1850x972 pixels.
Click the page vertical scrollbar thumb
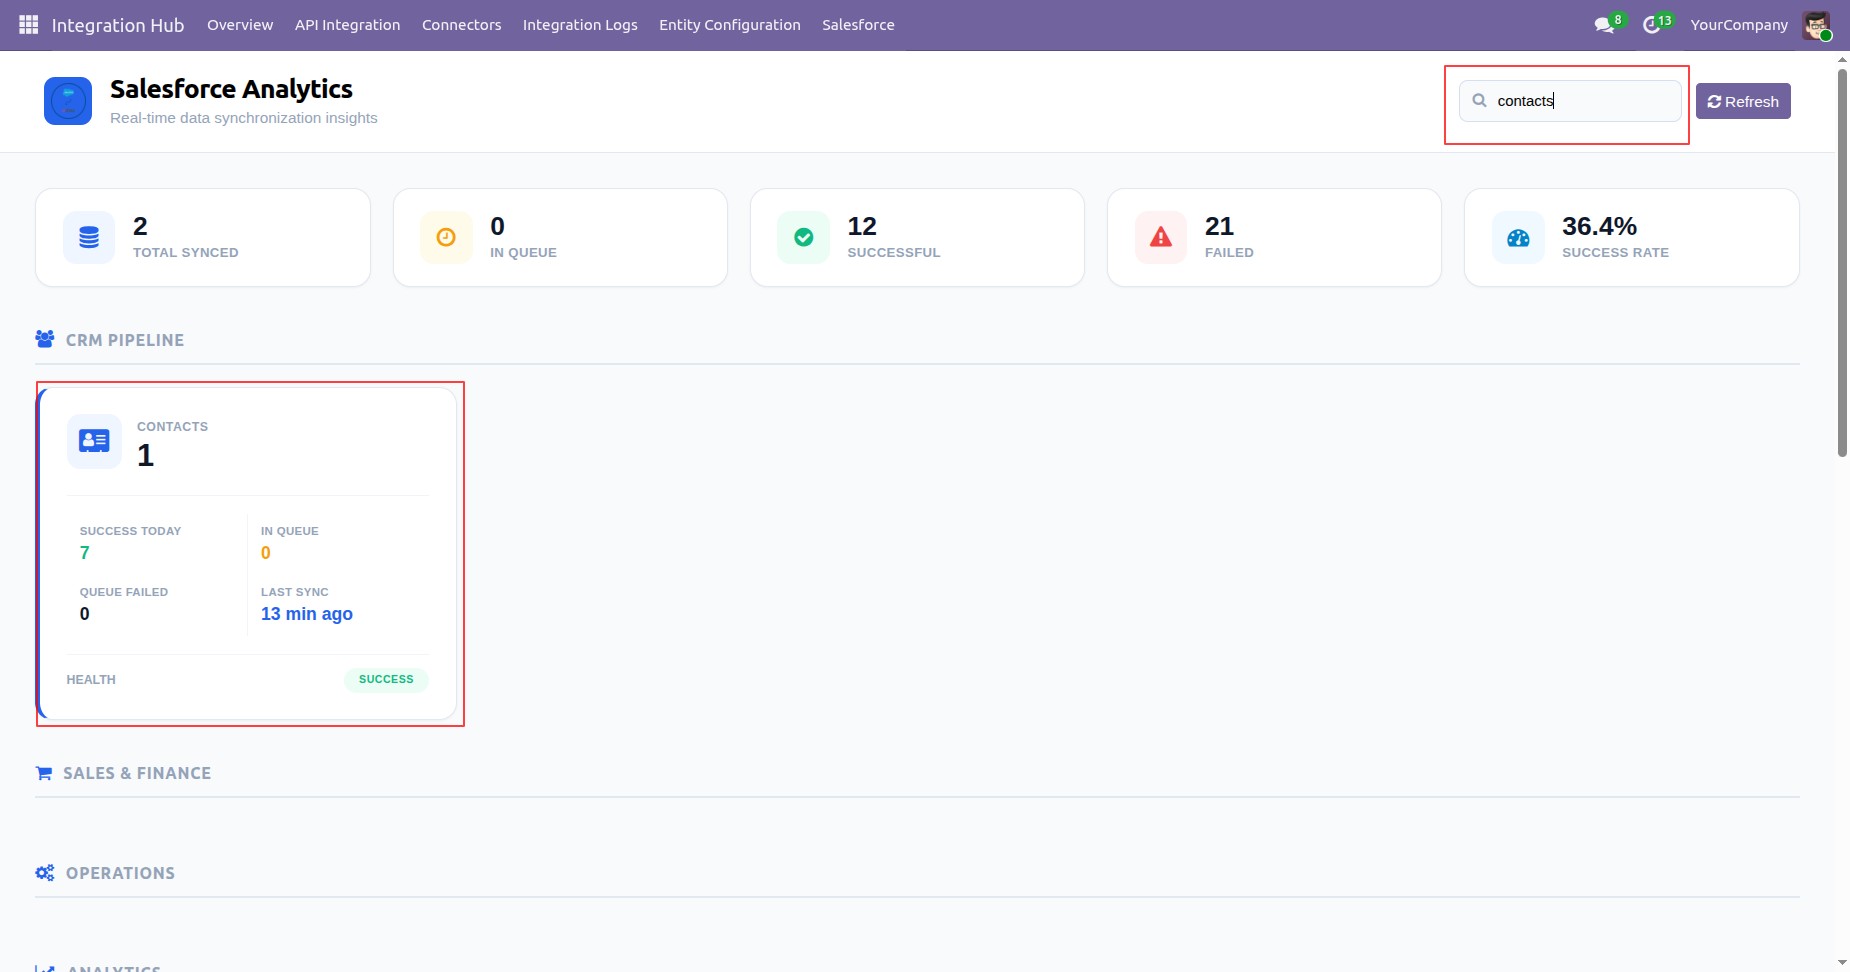point(1842,262)
